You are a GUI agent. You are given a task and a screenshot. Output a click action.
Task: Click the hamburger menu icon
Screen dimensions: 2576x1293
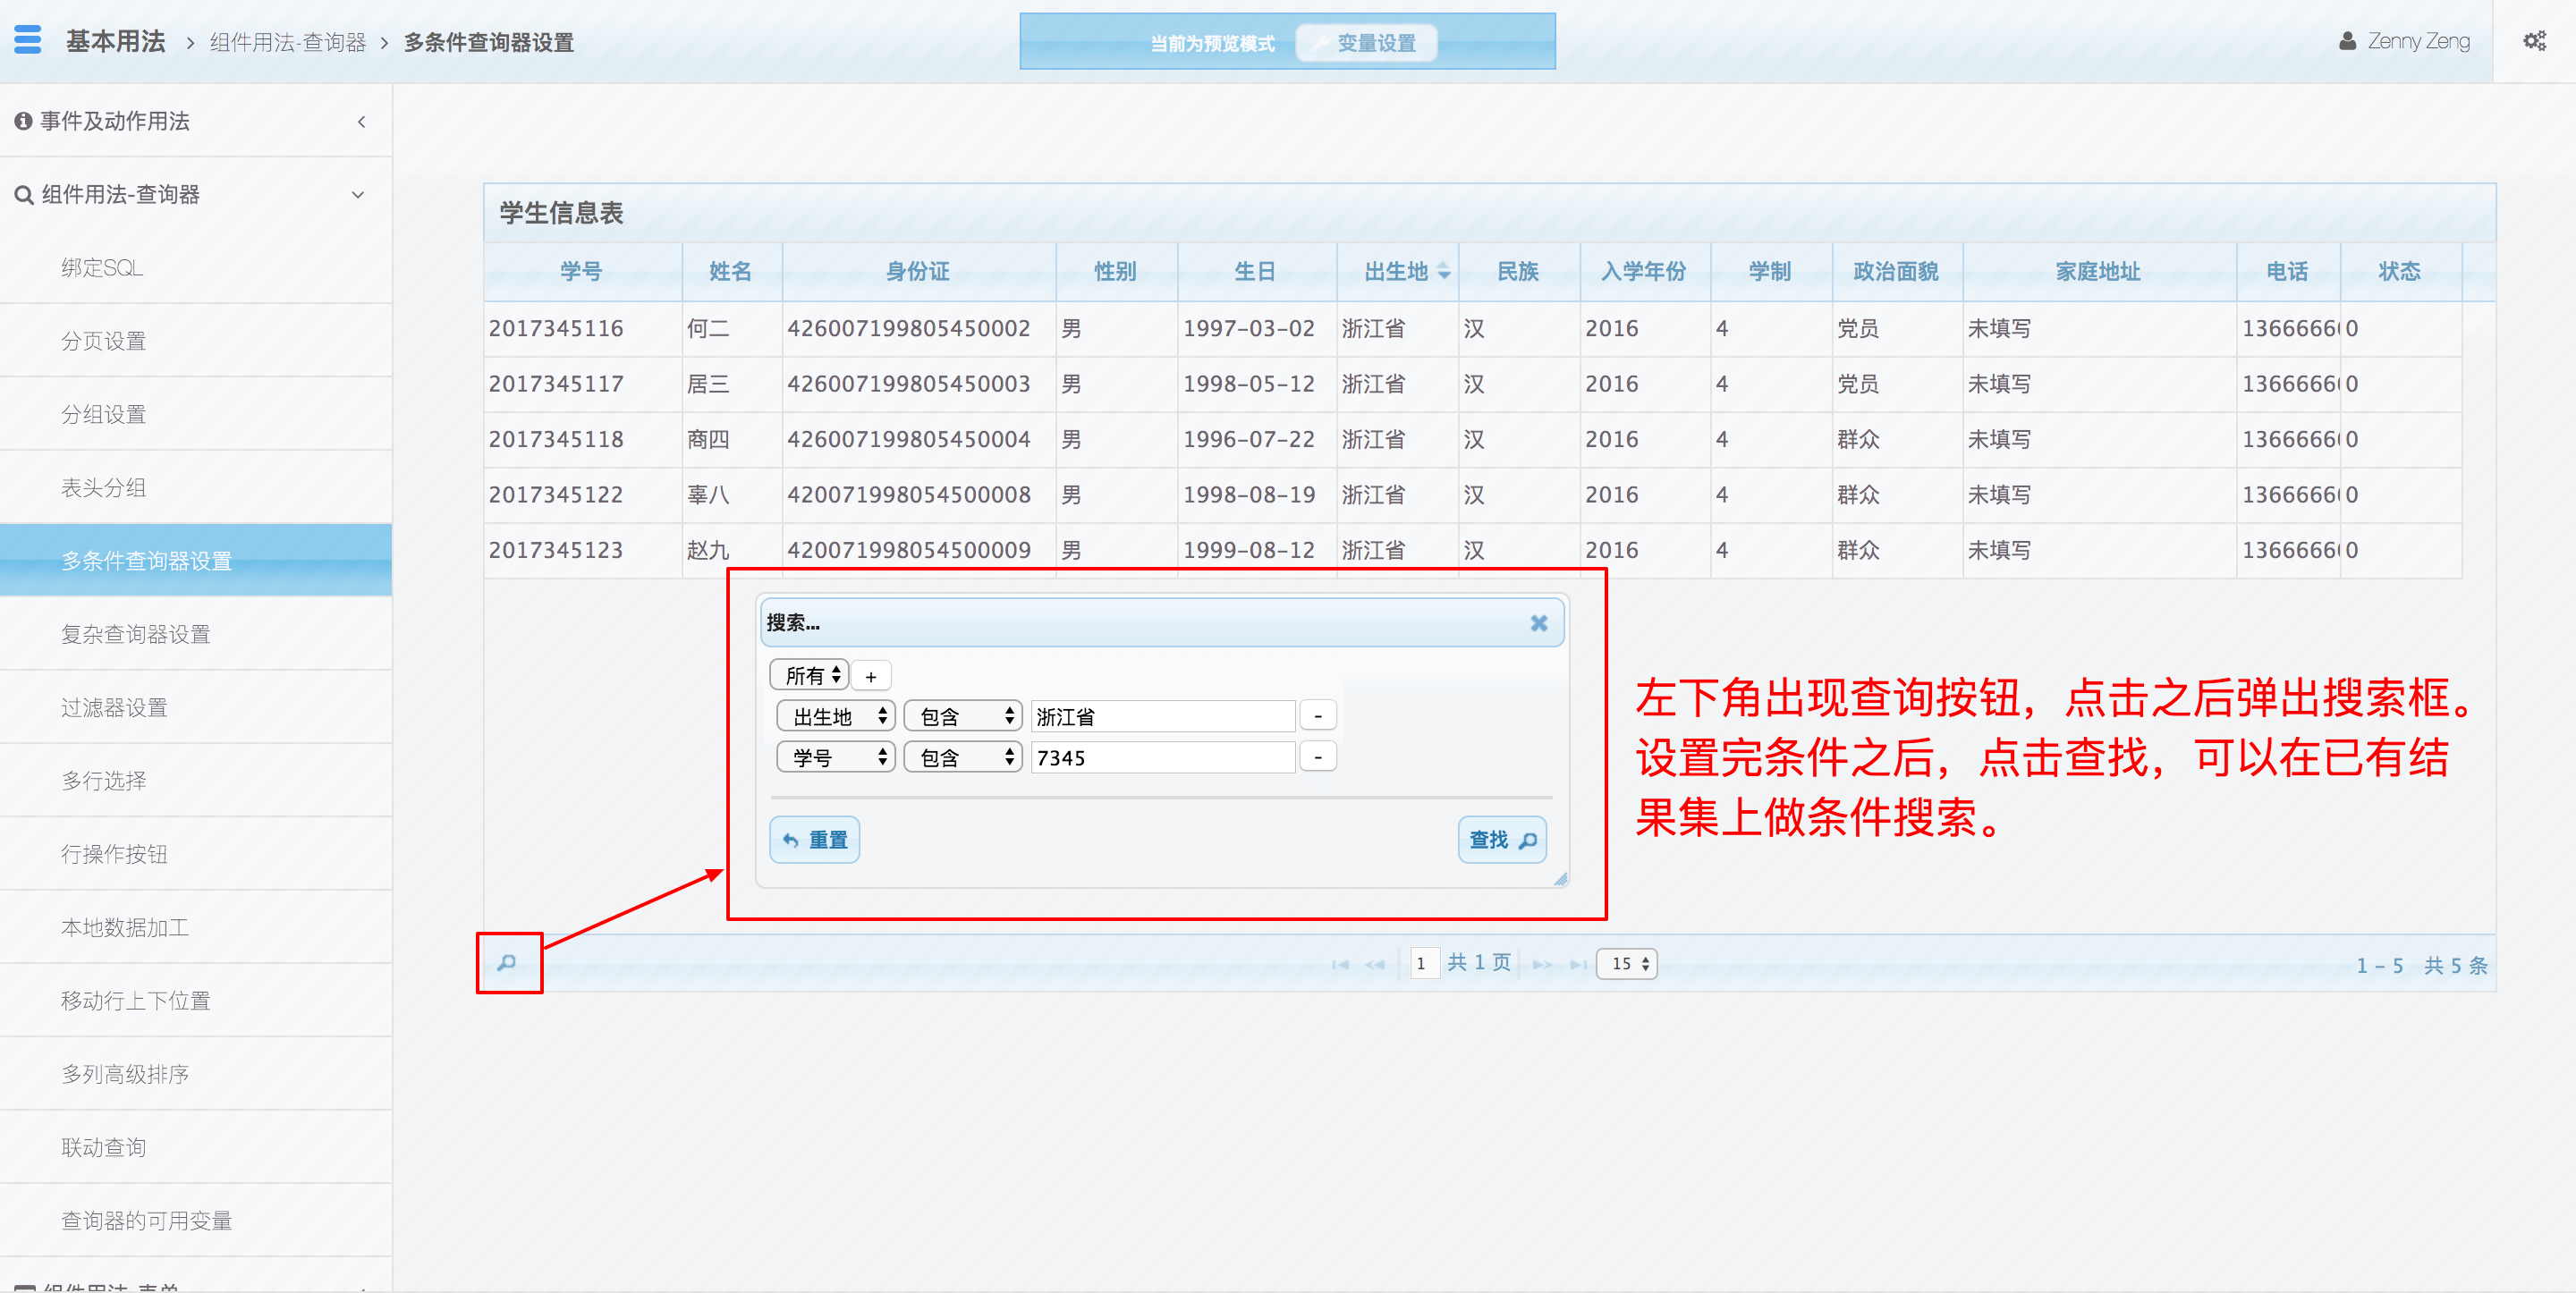click(x=28, y=40)
